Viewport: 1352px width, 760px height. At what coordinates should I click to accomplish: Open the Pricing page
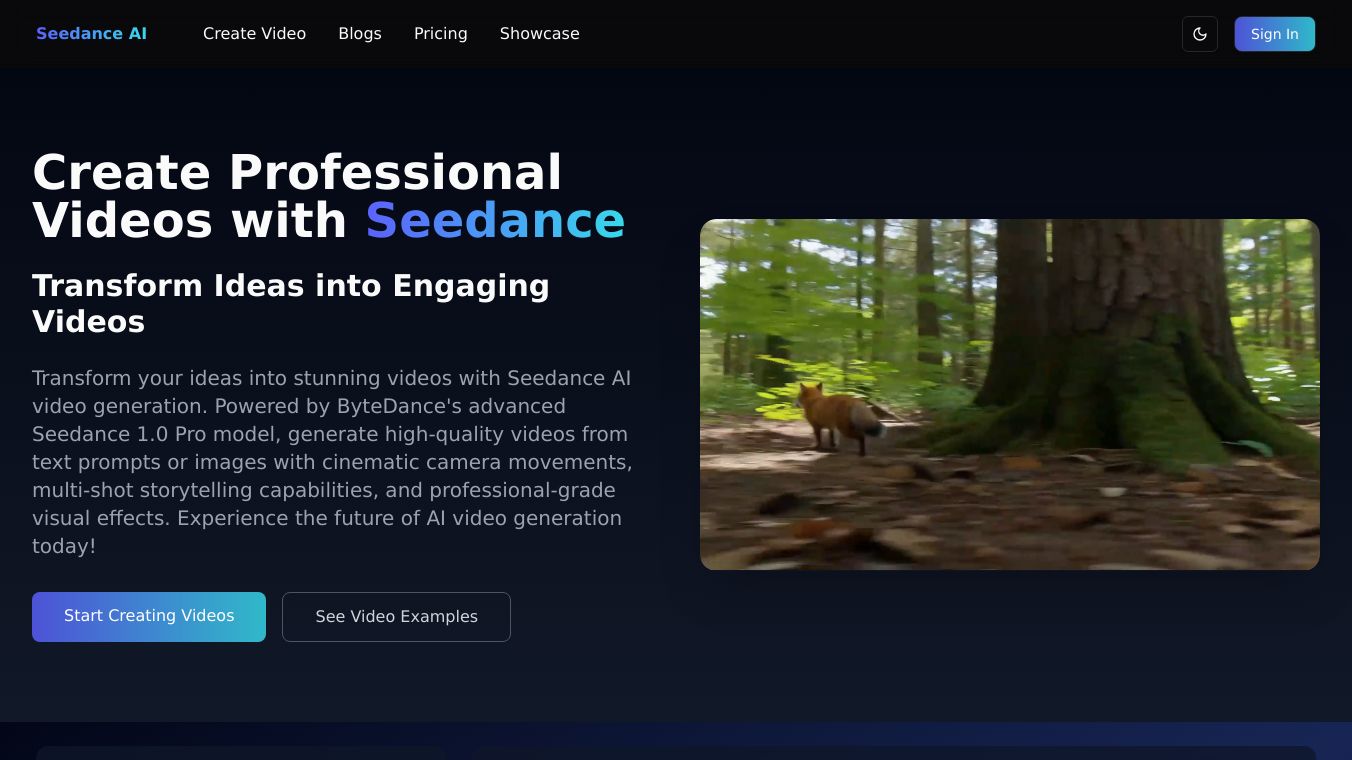pyautogui.click(x=441, y=33)
